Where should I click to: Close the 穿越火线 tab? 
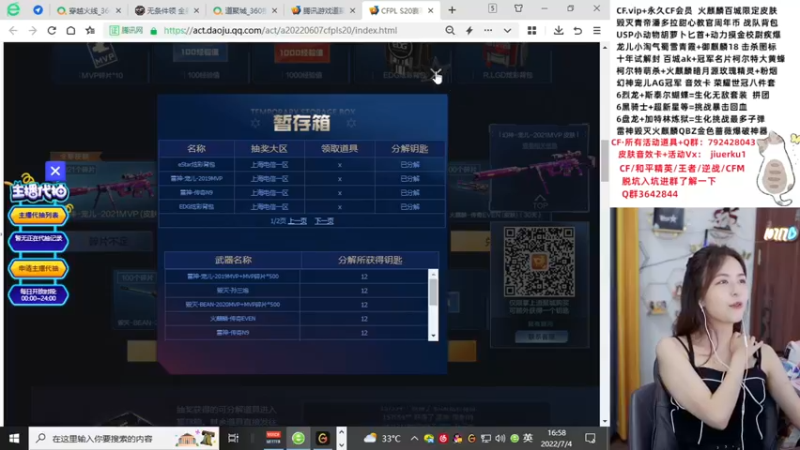tap(118, 10)
